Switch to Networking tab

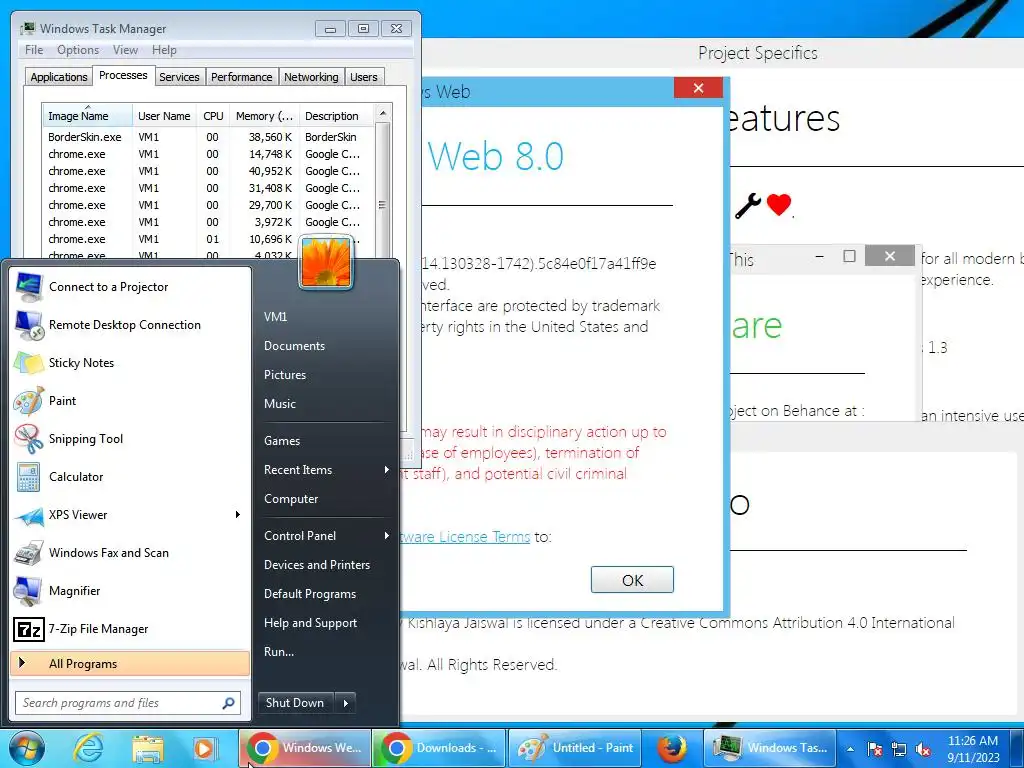[311, 77]
